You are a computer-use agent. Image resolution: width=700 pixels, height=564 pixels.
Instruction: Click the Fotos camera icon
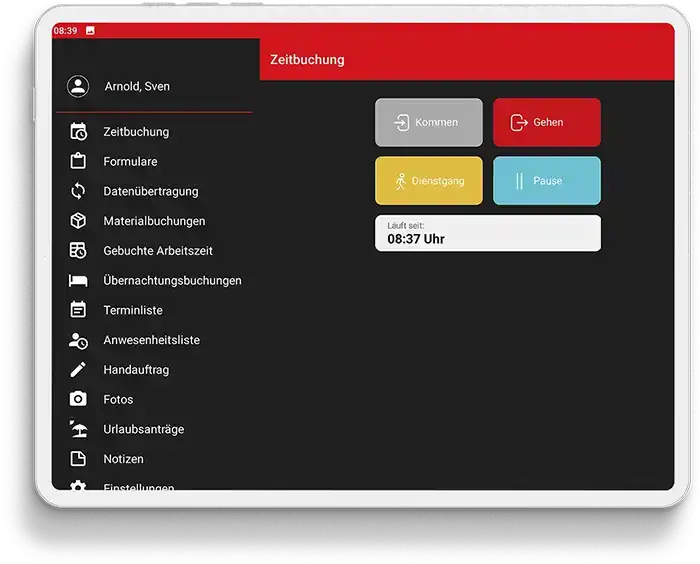pos(78,399)
